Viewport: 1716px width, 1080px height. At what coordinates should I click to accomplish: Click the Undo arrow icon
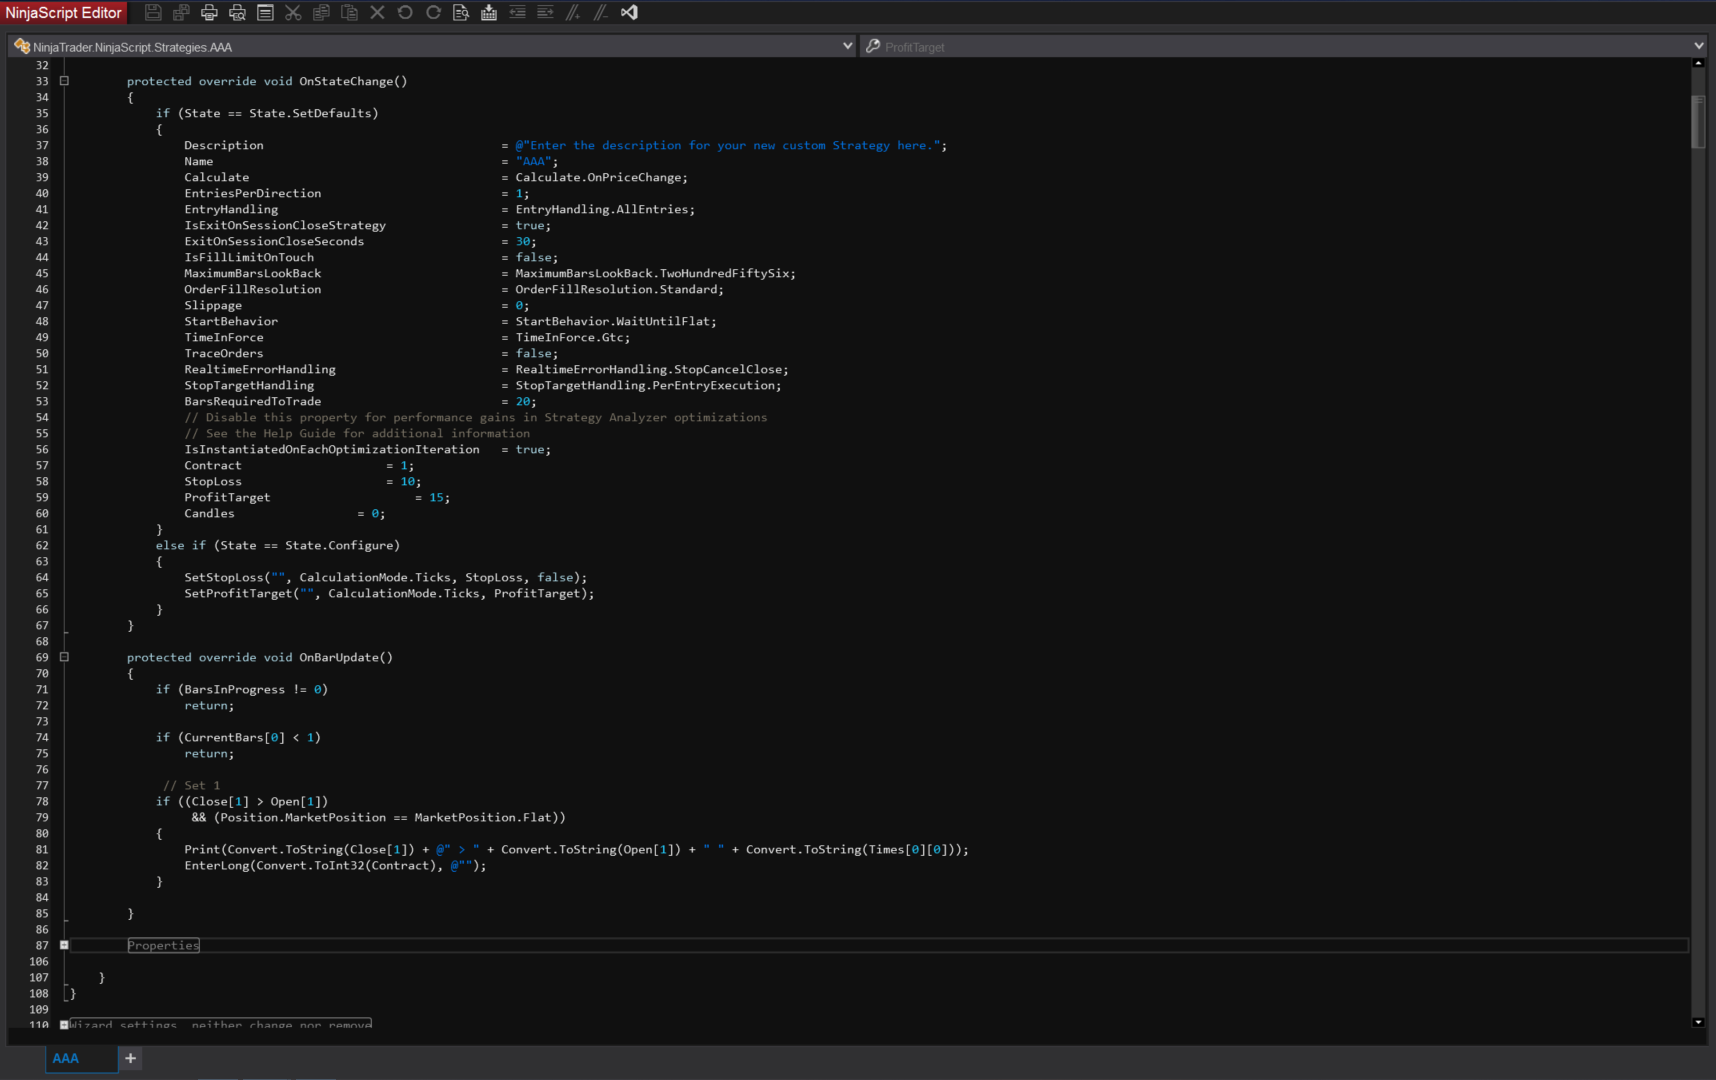point(405,13)
